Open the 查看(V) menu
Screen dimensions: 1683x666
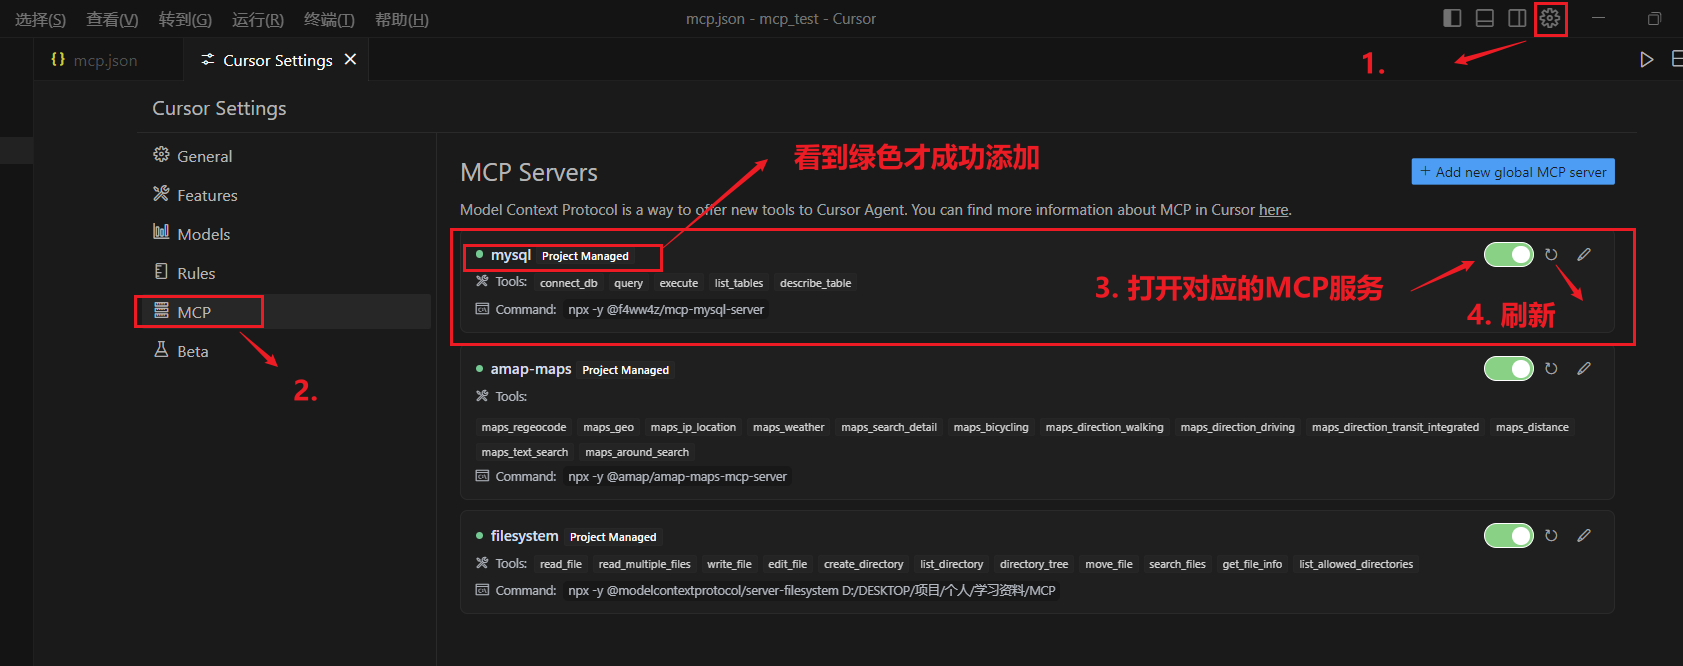click(x=112, y=20)
